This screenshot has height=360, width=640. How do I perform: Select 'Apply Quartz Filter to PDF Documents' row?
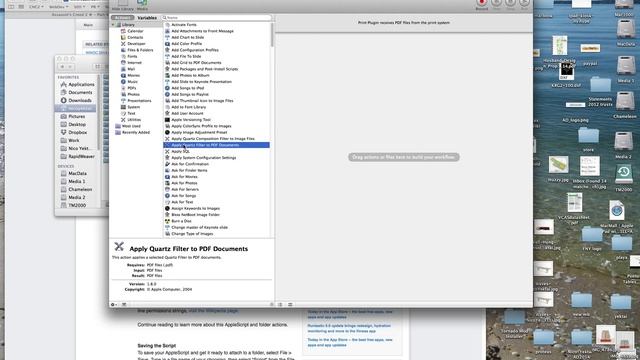click(x=216, y=145)
